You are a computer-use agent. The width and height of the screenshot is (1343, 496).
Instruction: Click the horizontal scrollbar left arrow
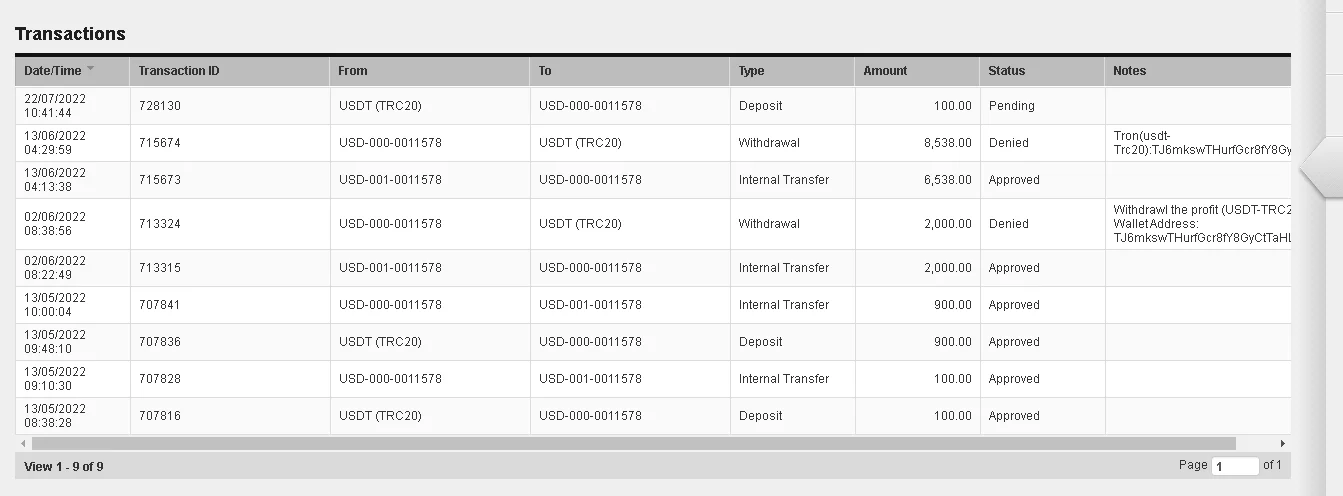(22, 443)
